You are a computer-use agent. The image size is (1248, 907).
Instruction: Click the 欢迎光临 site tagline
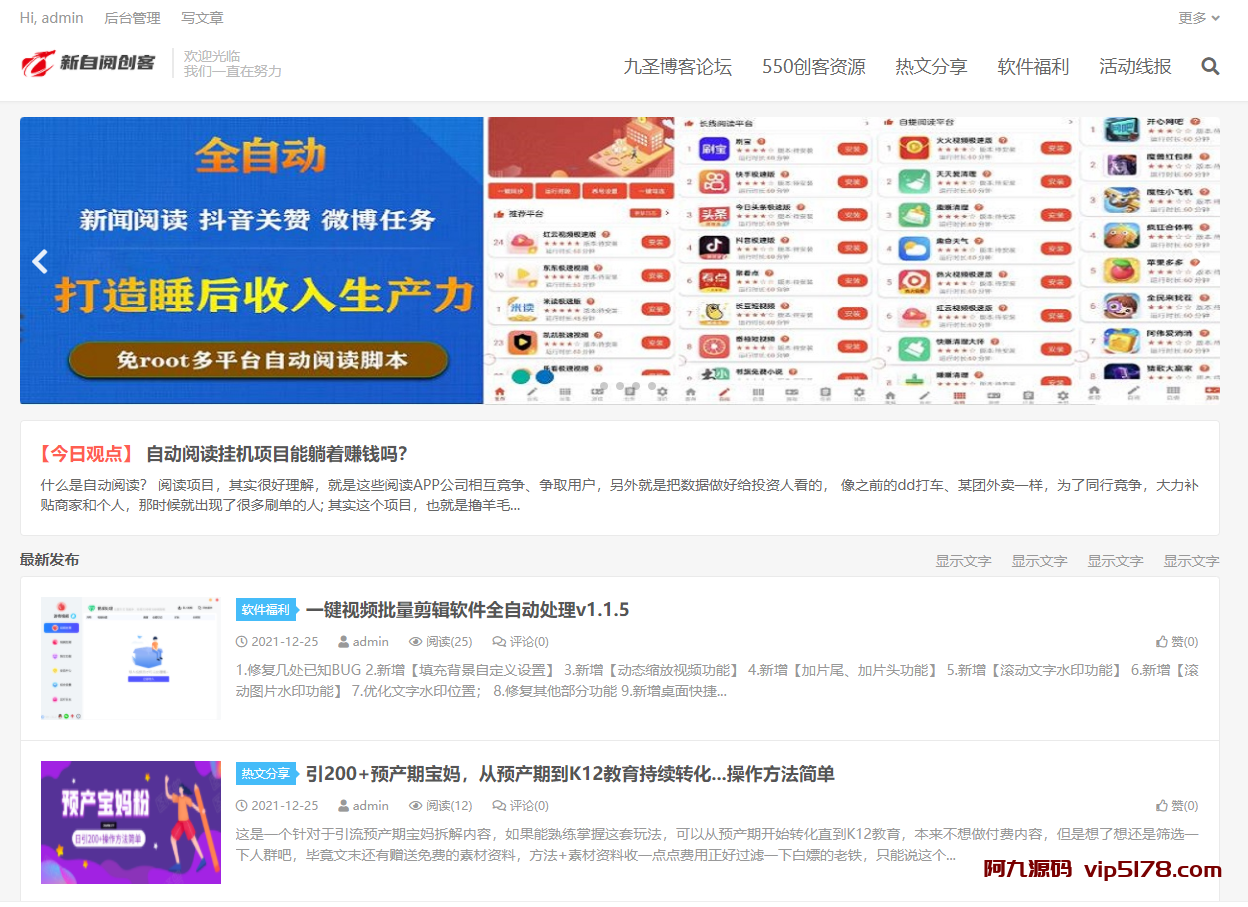pos(211,56)
